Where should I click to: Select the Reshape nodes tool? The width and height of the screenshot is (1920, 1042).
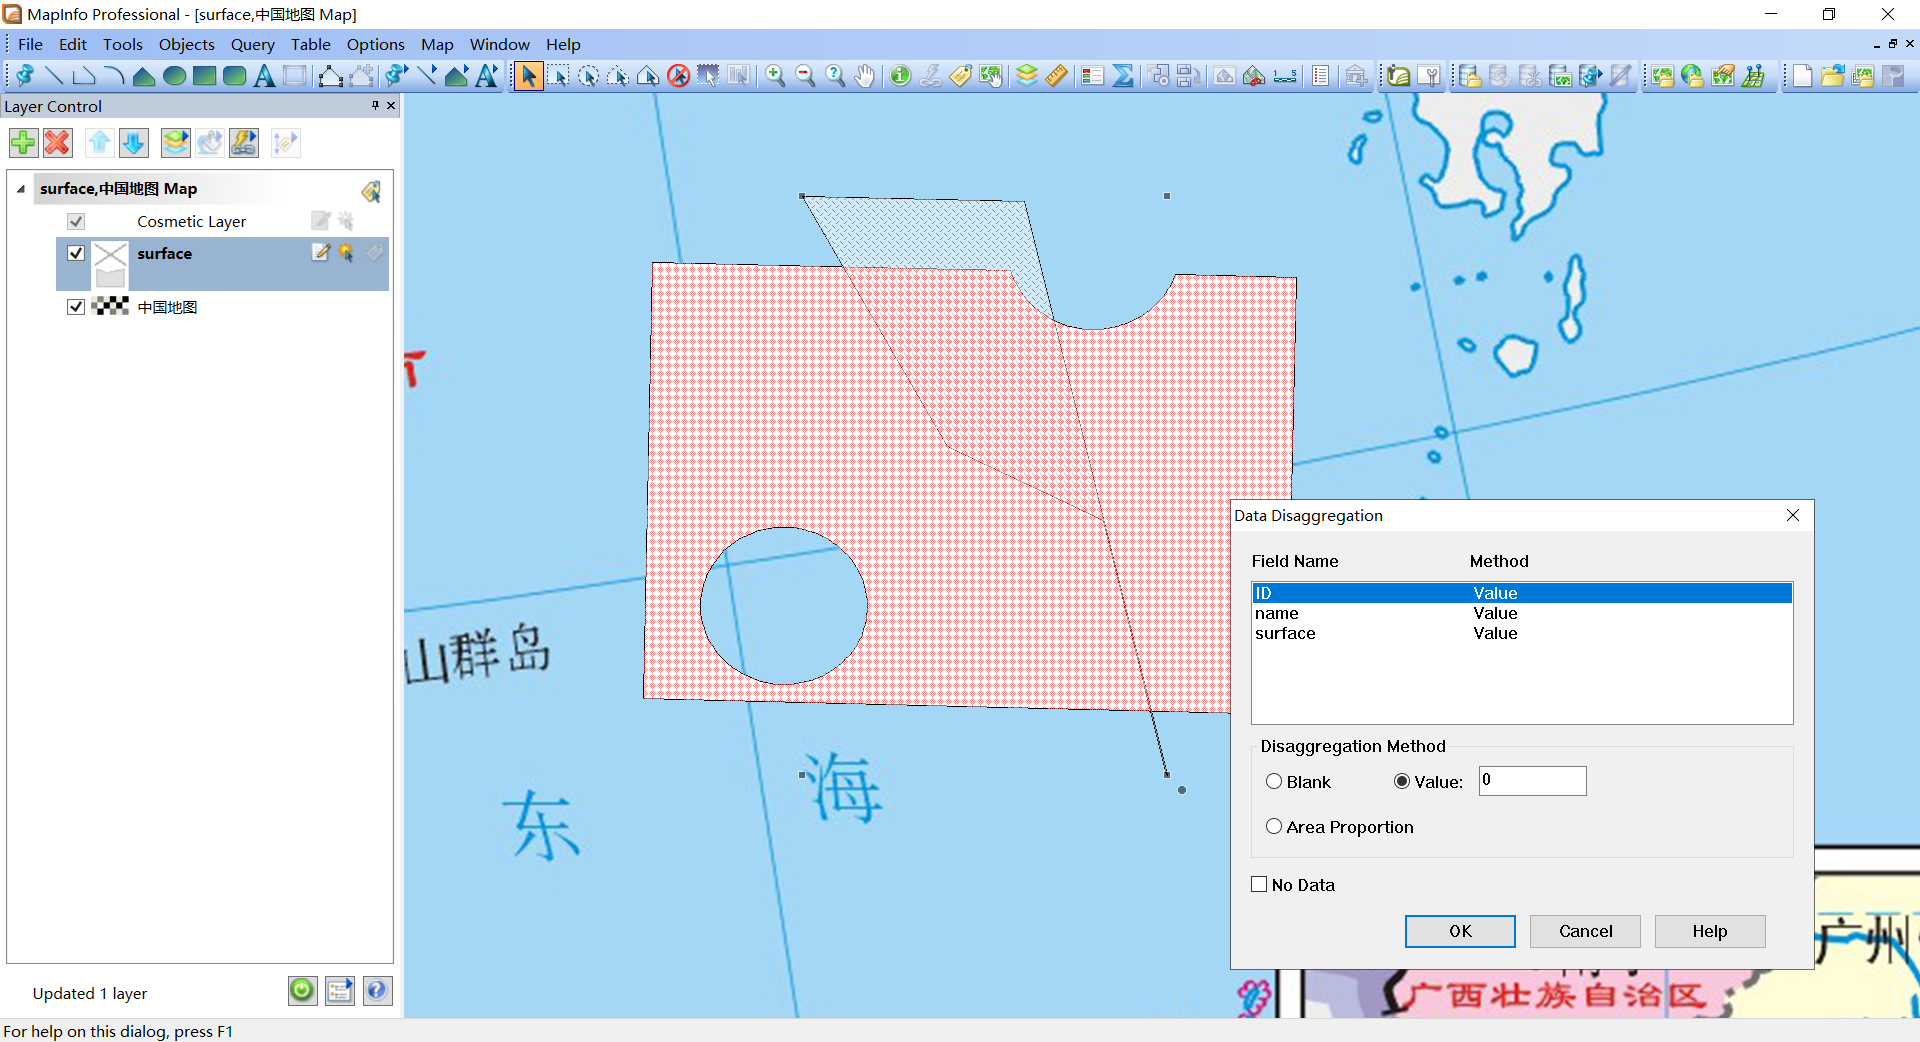click(x=330, y=76)
